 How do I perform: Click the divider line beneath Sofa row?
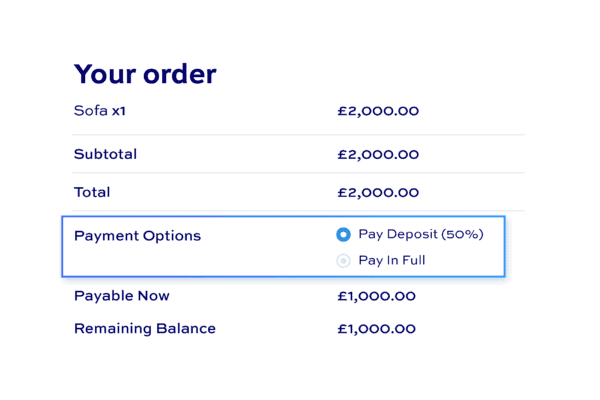coord(298,135)
